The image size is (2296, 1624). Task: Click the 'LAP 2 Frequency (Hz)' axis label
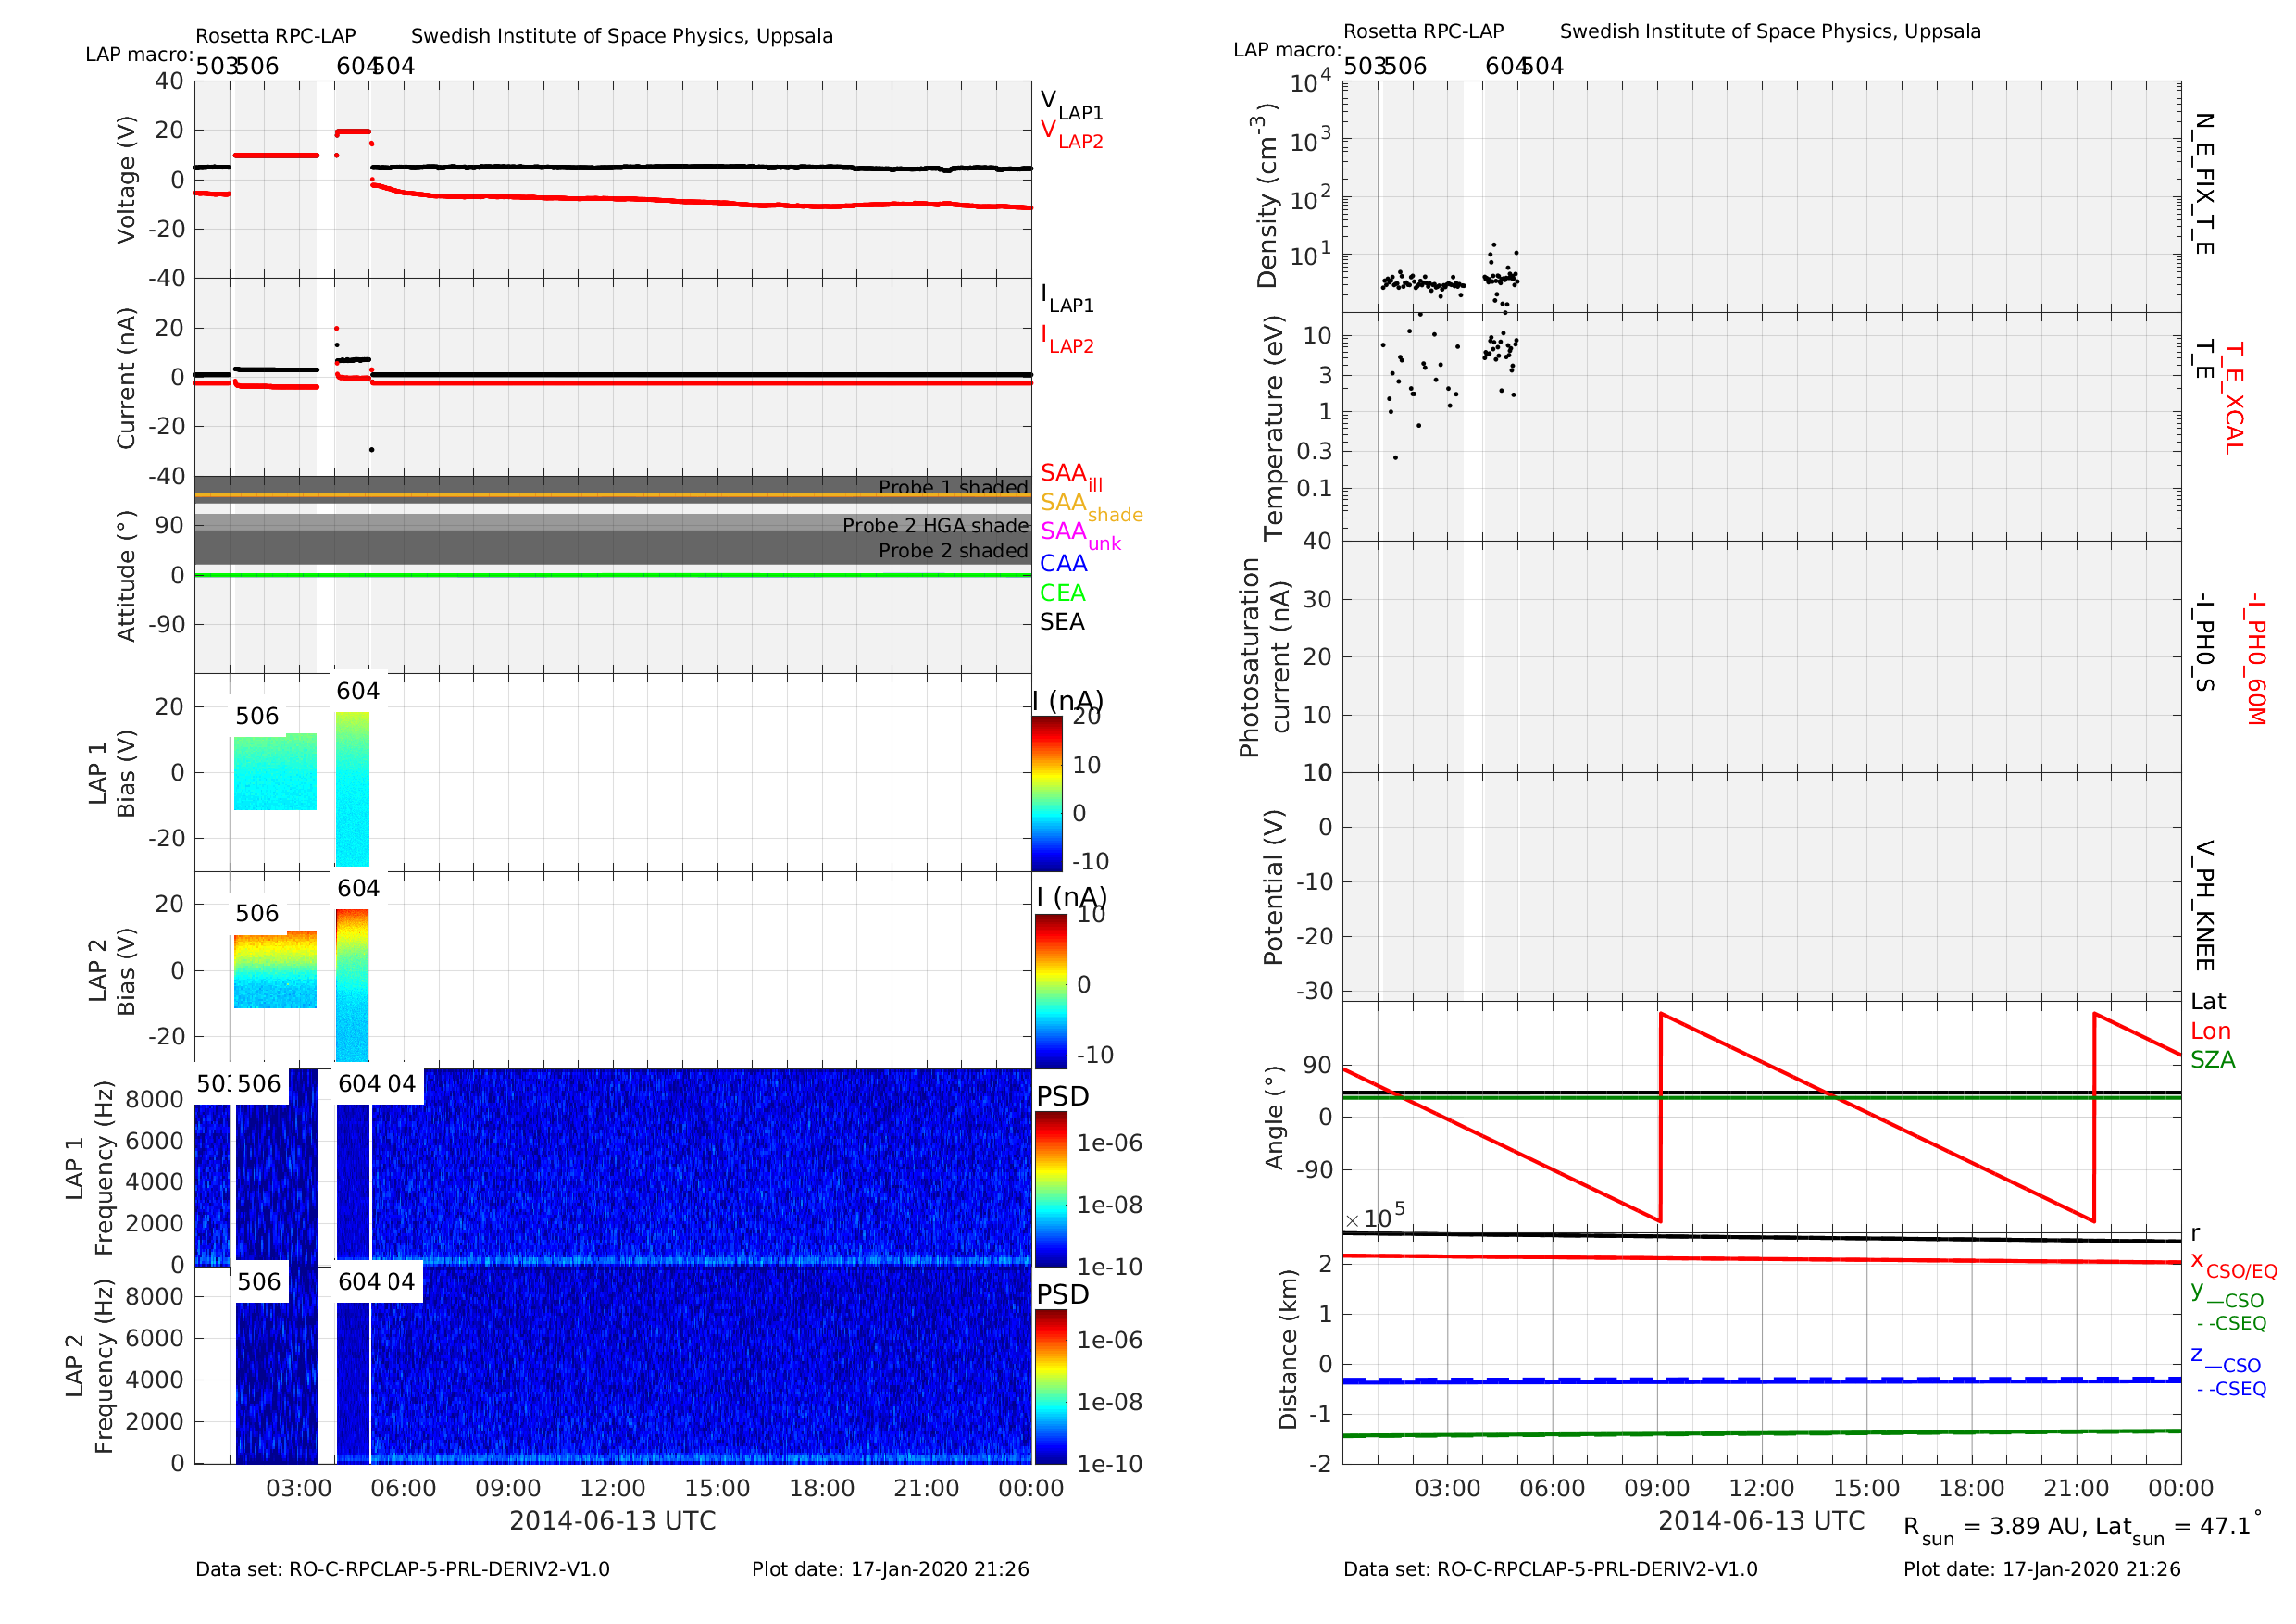[89, 1366]
